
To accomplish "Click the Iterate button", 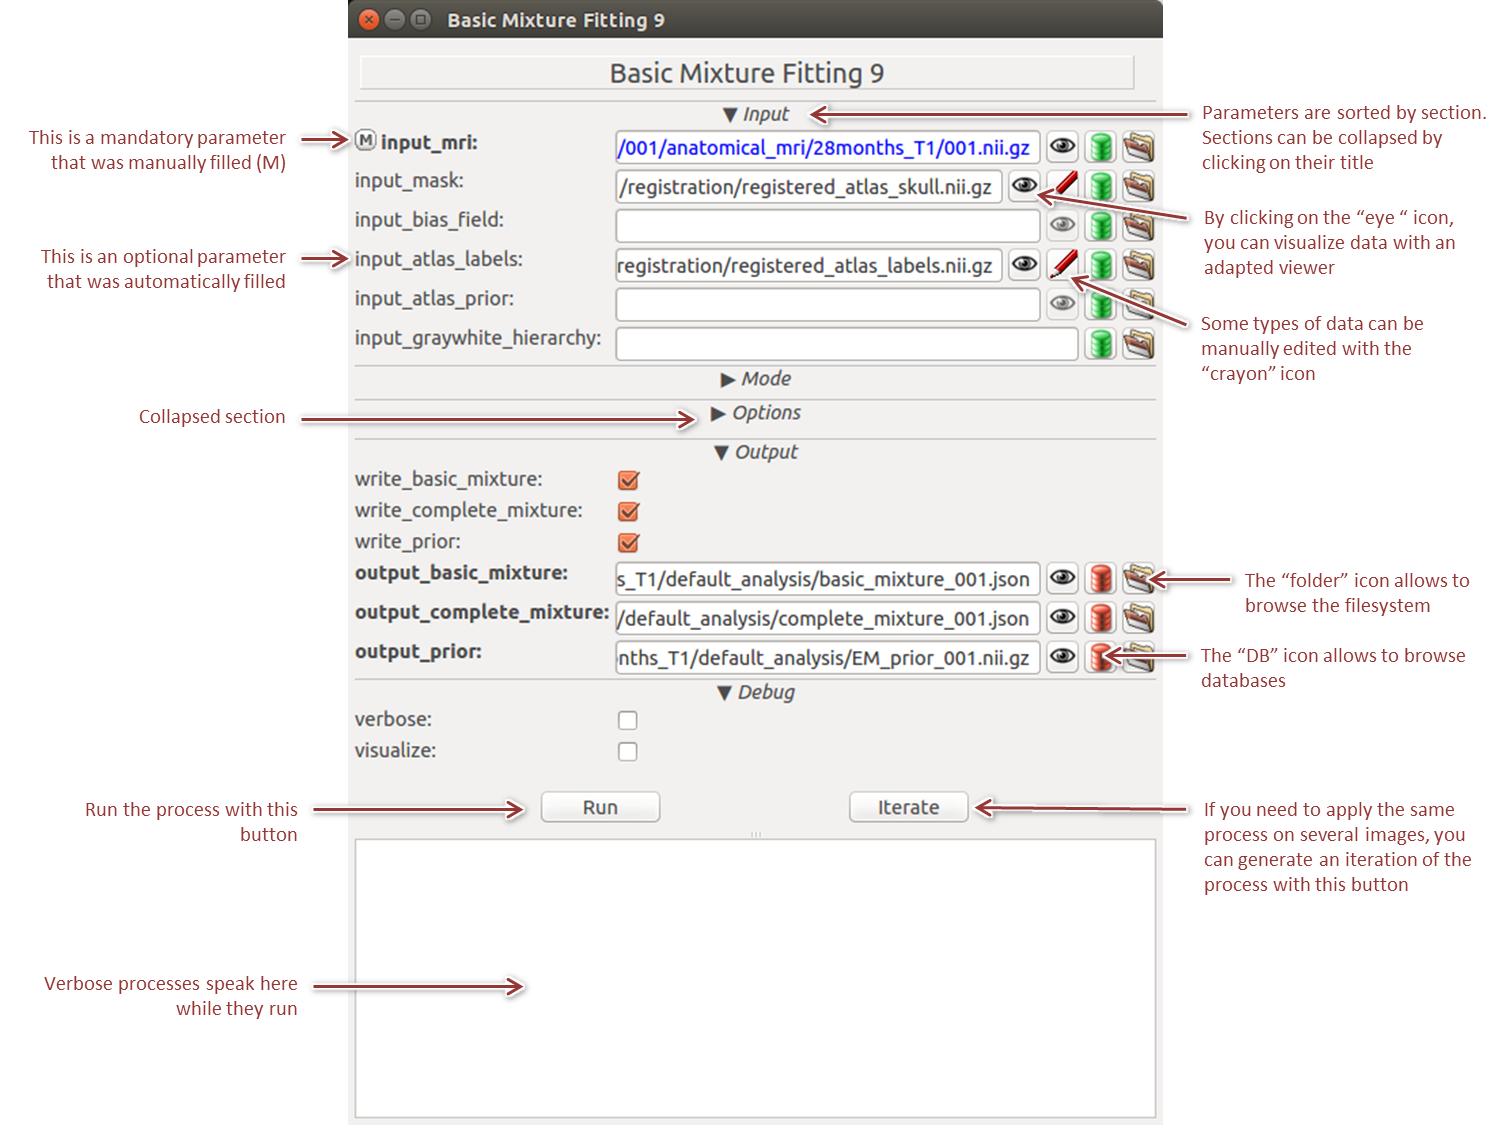I will click(908, 807).
